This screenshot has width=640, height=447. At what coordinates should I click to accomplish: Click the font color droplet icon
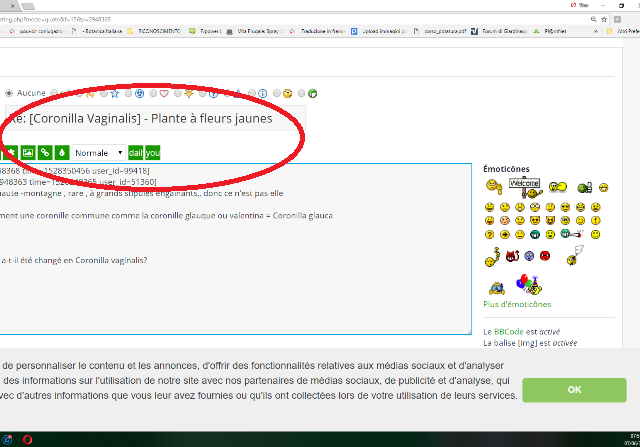tap(62, 153)
